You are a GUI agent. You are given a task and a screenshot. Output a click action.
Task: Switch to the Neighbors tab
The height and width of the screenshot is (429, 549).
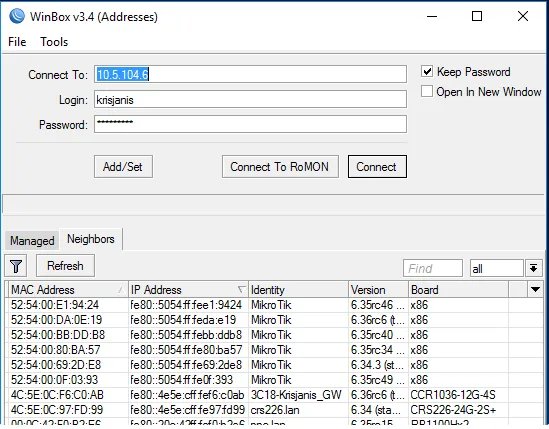[91, 239]
